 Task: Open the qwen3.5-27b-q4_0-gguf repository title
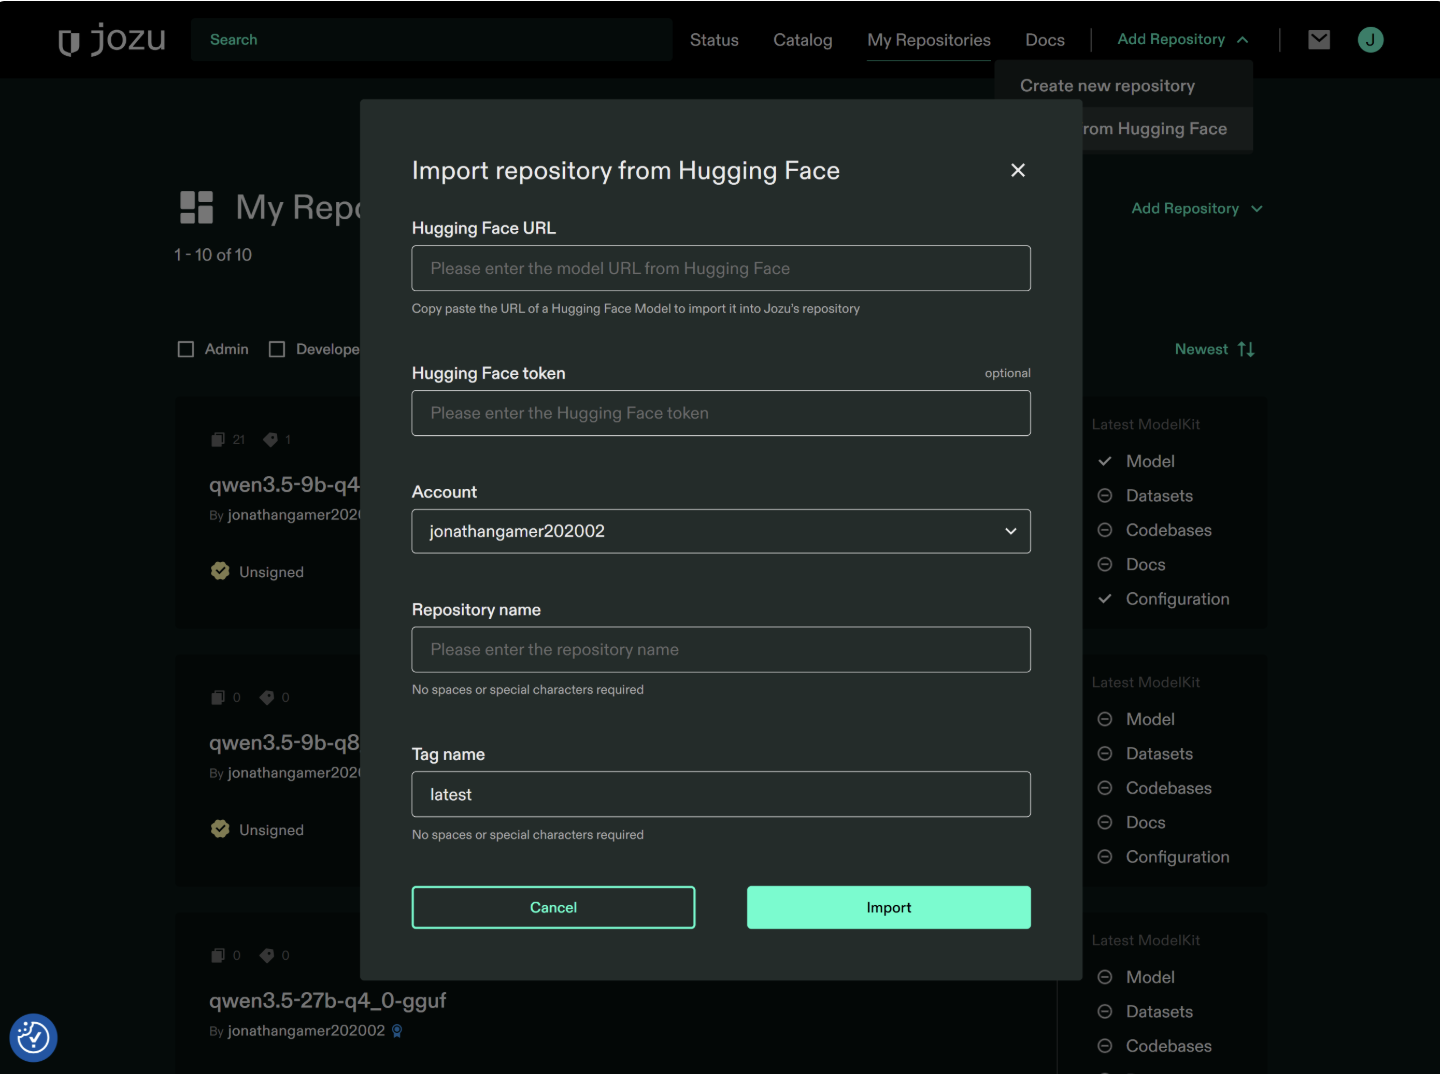pos(327,1000)
